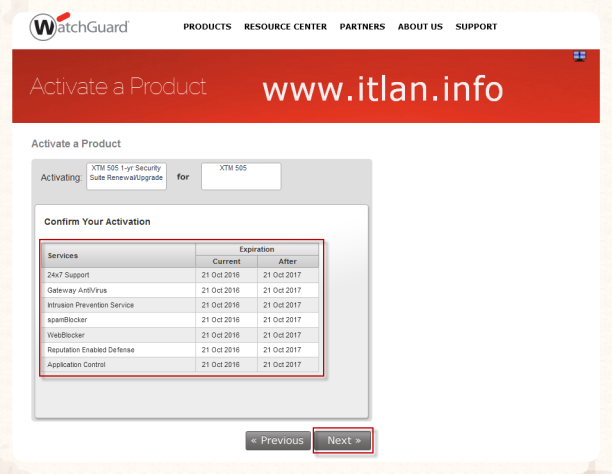
Task: Open the Resource Center menu
Action: 285,27
